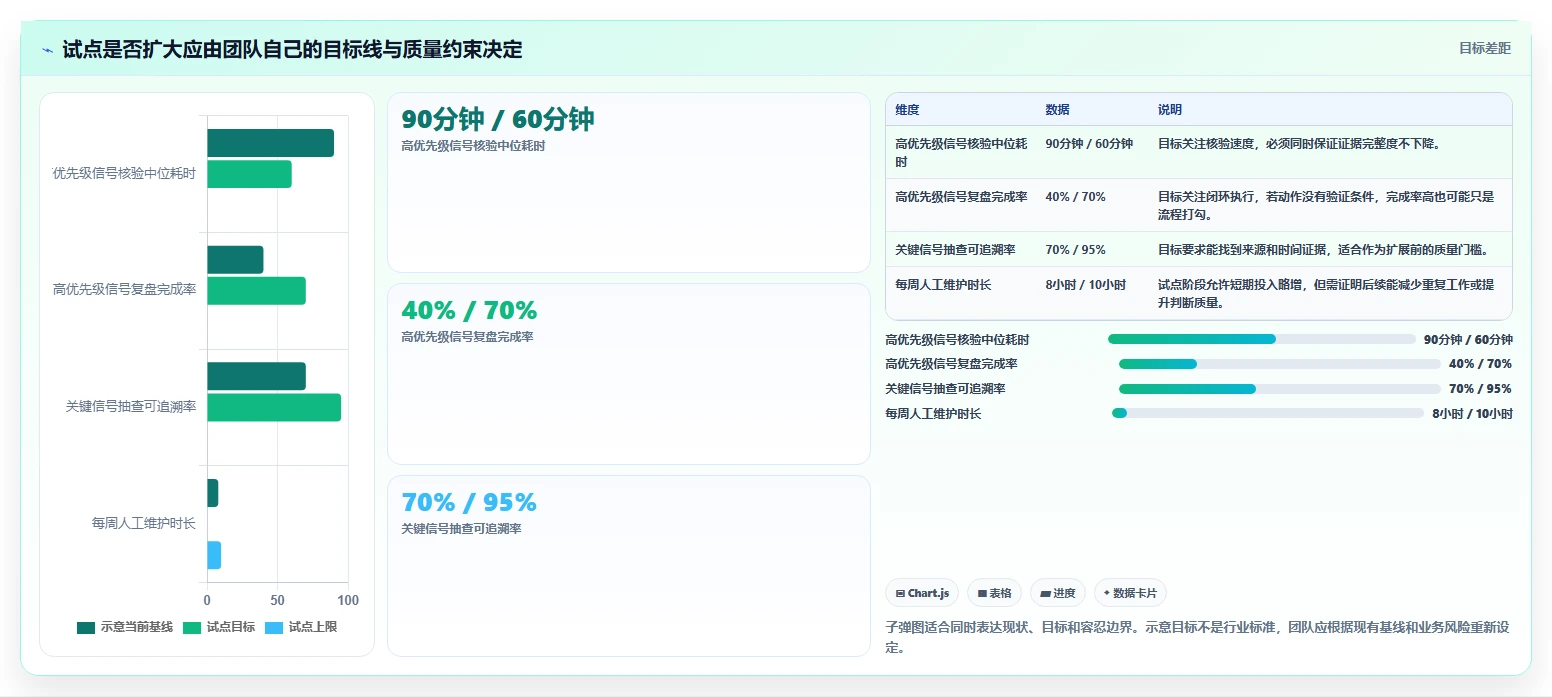
Task: Click the 高优先级信号核验中位耗时 progress bar
Action: (x=1262, y=339)
